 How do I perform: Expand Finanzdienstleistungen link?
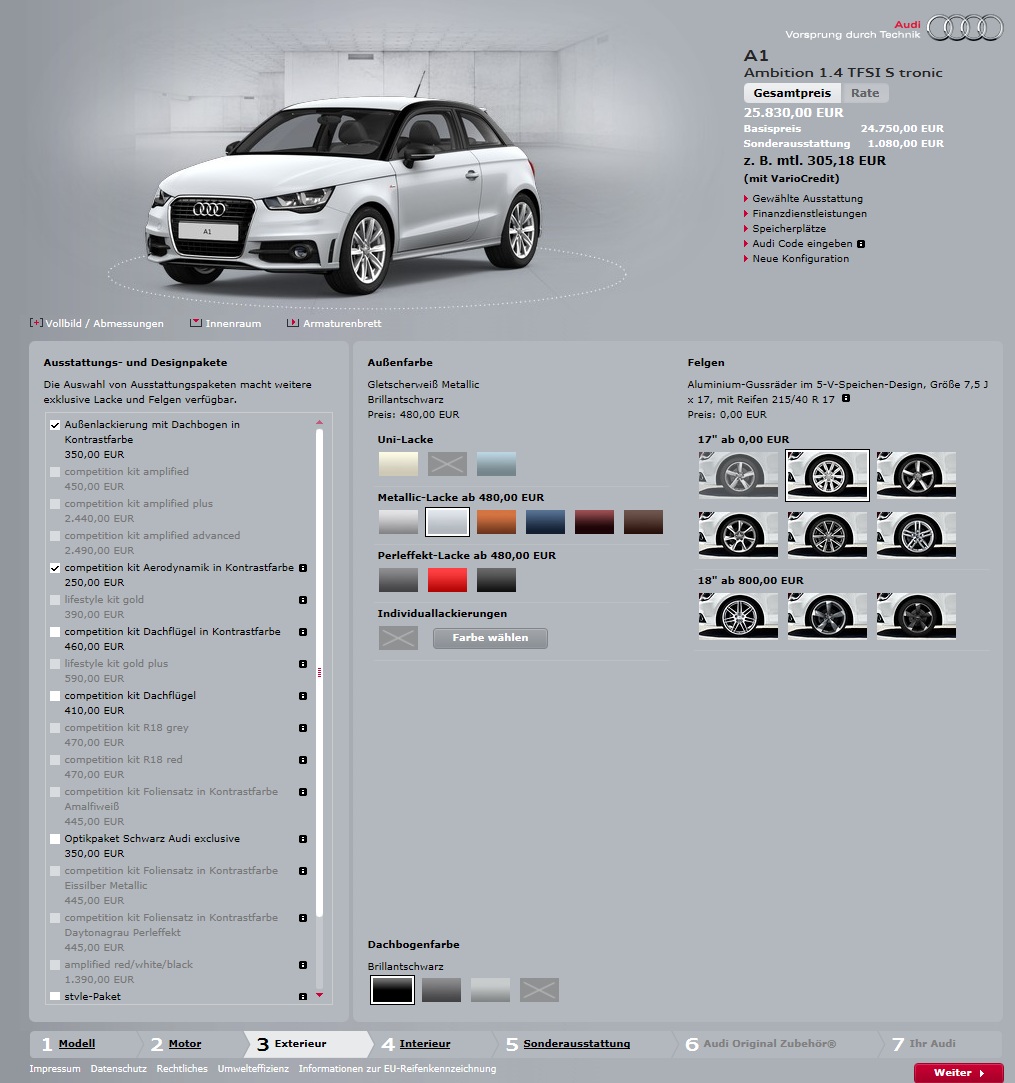[x=809, y=213]
